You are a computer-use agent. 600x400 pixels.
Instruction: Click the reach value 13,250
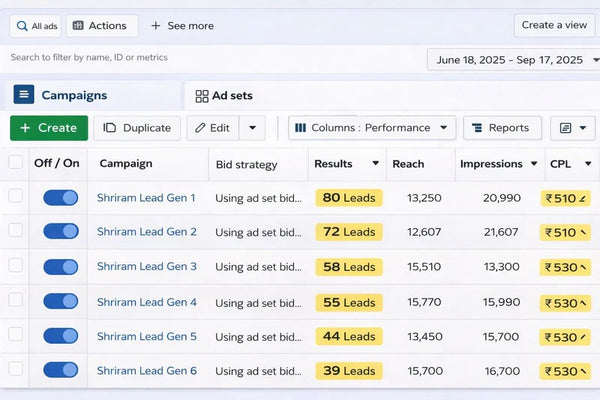[x=424, y=198]
